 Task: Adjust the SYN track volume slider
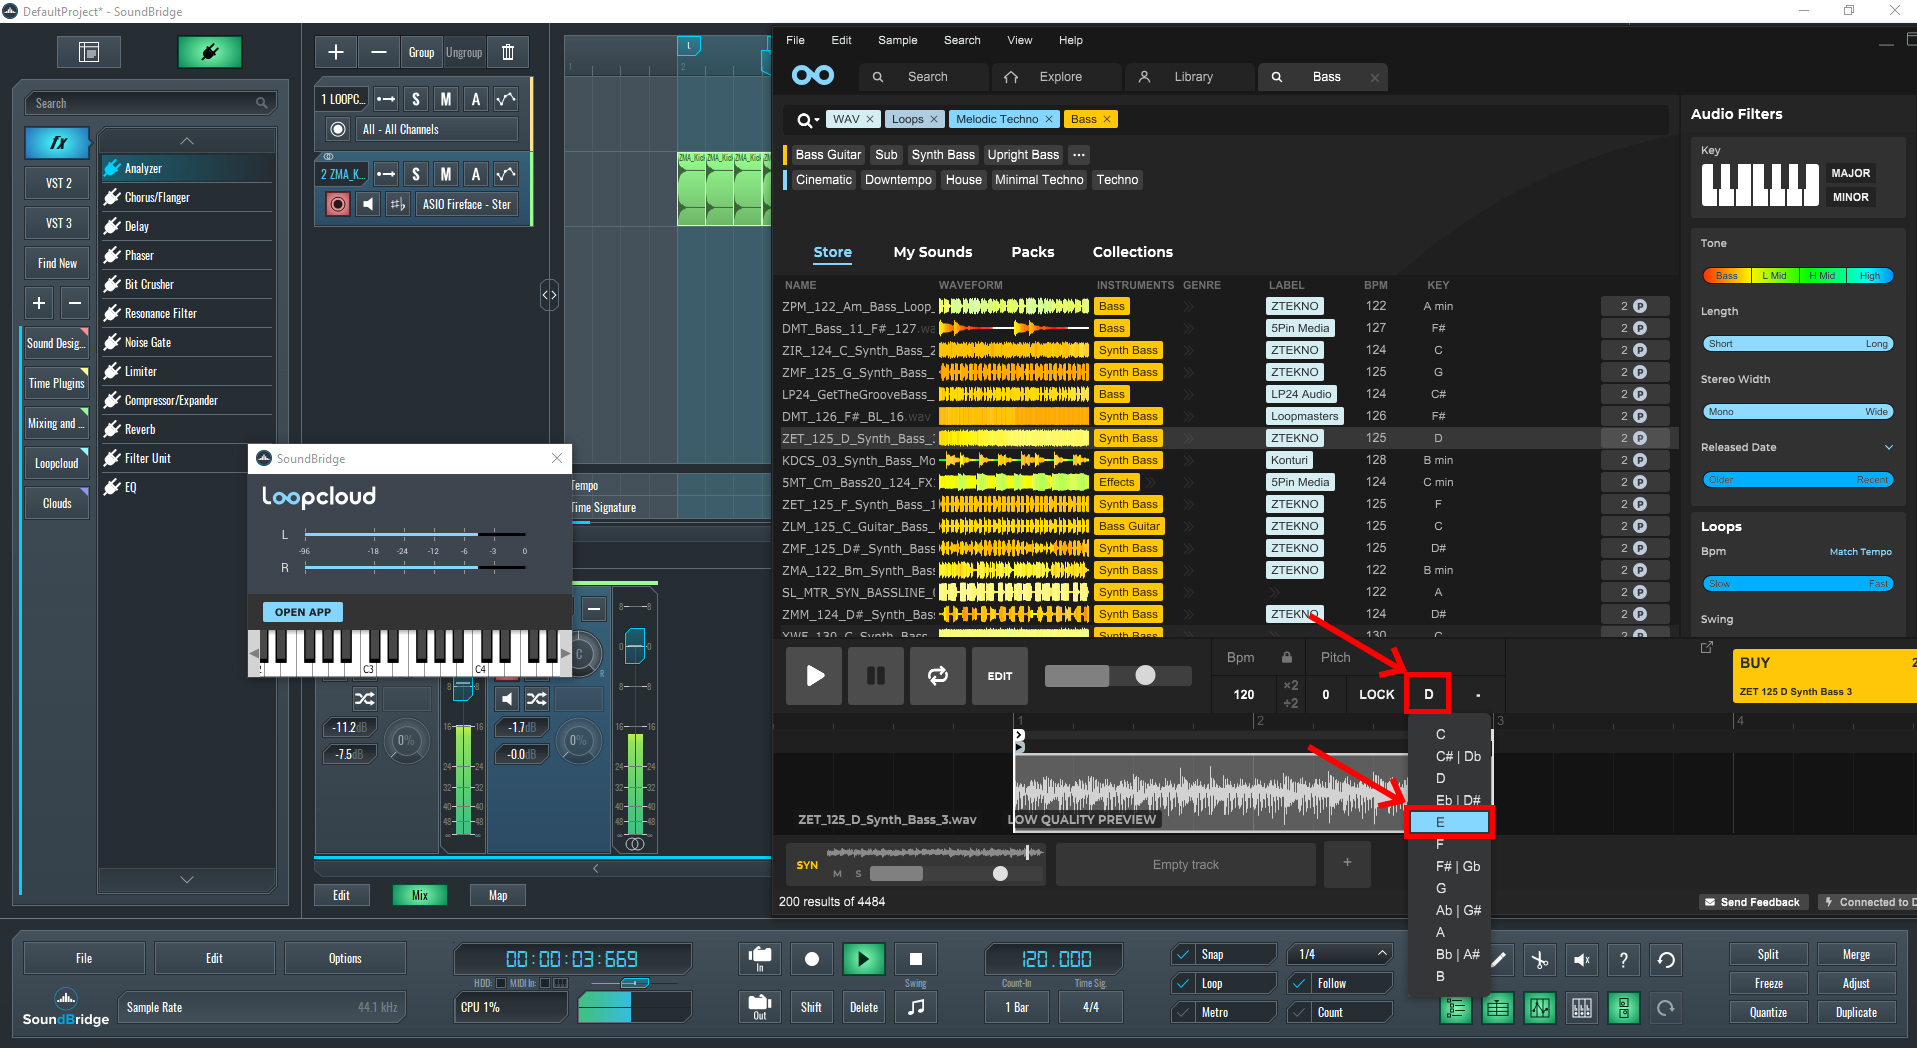(x=999, y=873)
